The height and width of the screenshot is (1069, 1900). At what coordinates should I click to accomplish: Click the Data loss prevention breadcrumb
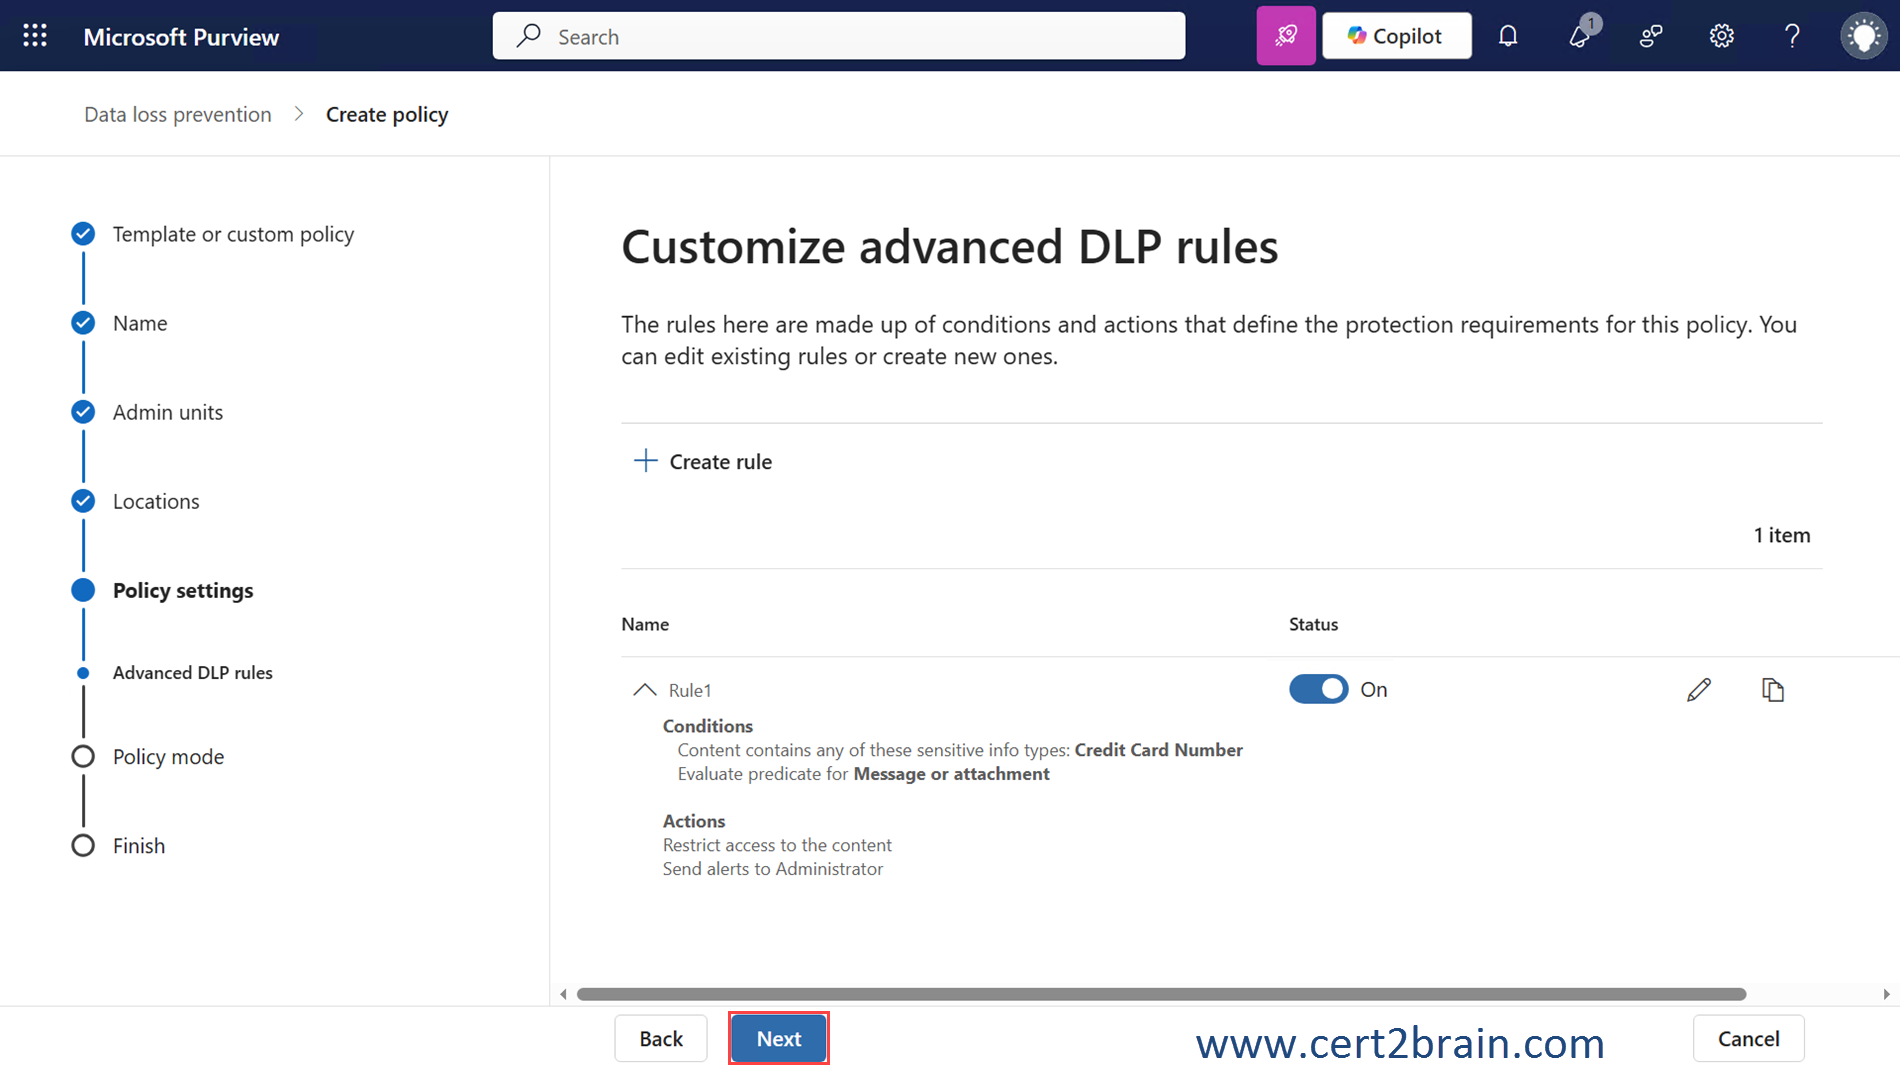point(178,114)
